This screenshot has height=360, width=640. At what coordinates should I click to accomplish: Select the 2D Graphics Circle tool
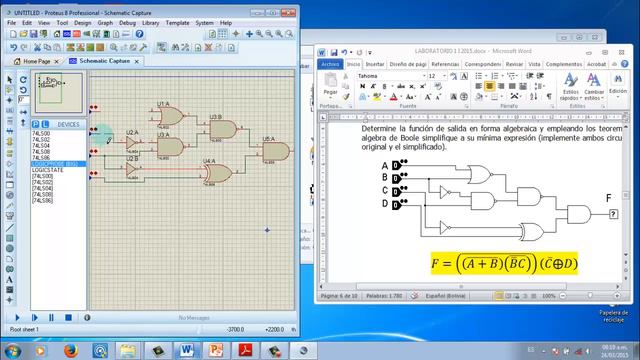pyautogui.click(x=9, y=249)
